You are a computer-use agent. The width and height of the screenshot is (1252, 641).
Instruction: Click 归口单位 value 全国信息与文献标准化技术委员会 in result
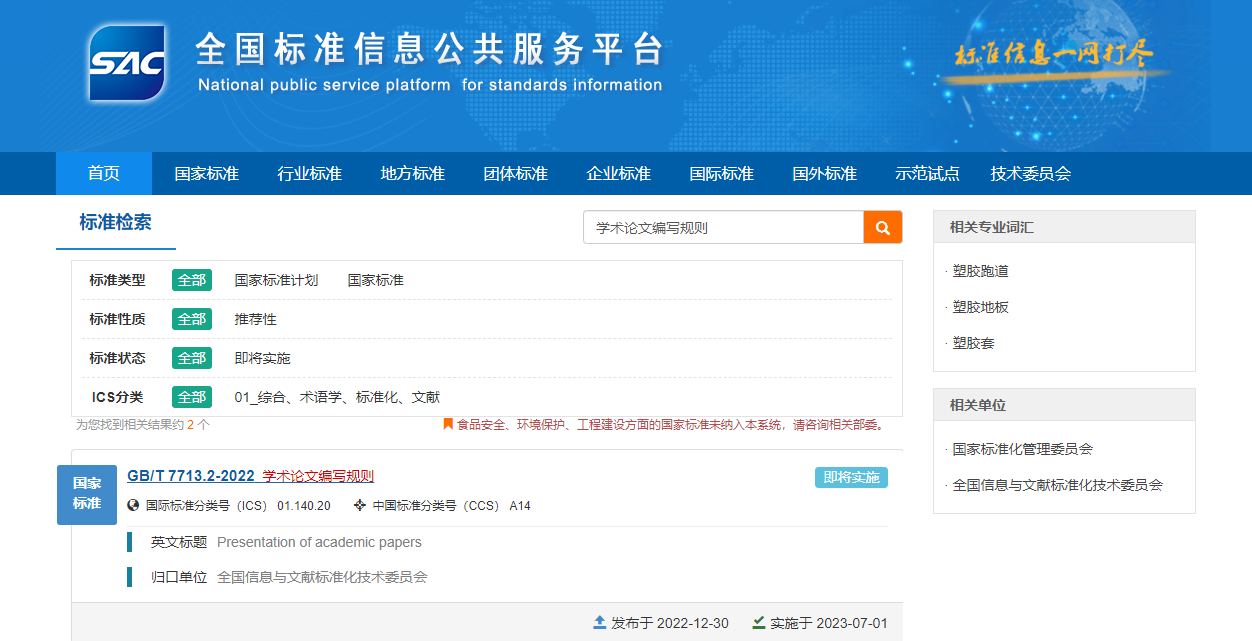[322, 577]
